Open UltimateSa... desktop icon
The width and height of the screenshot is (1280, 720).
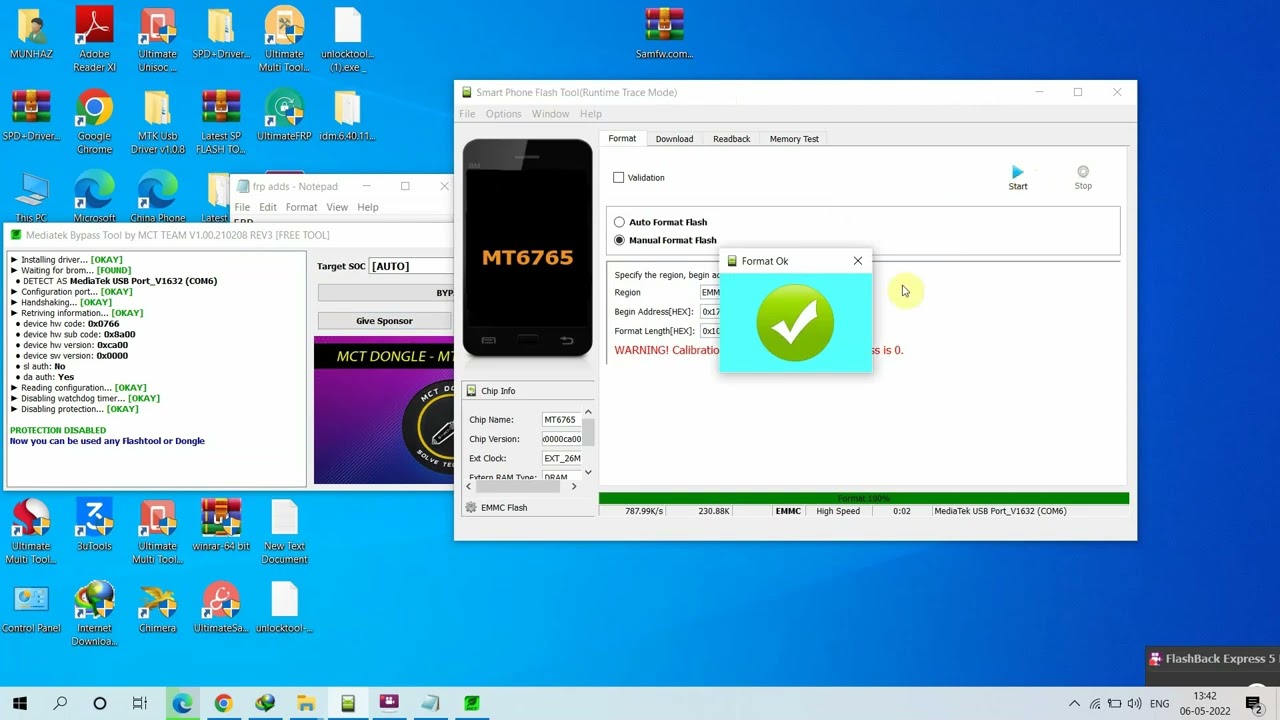[221, 608]
